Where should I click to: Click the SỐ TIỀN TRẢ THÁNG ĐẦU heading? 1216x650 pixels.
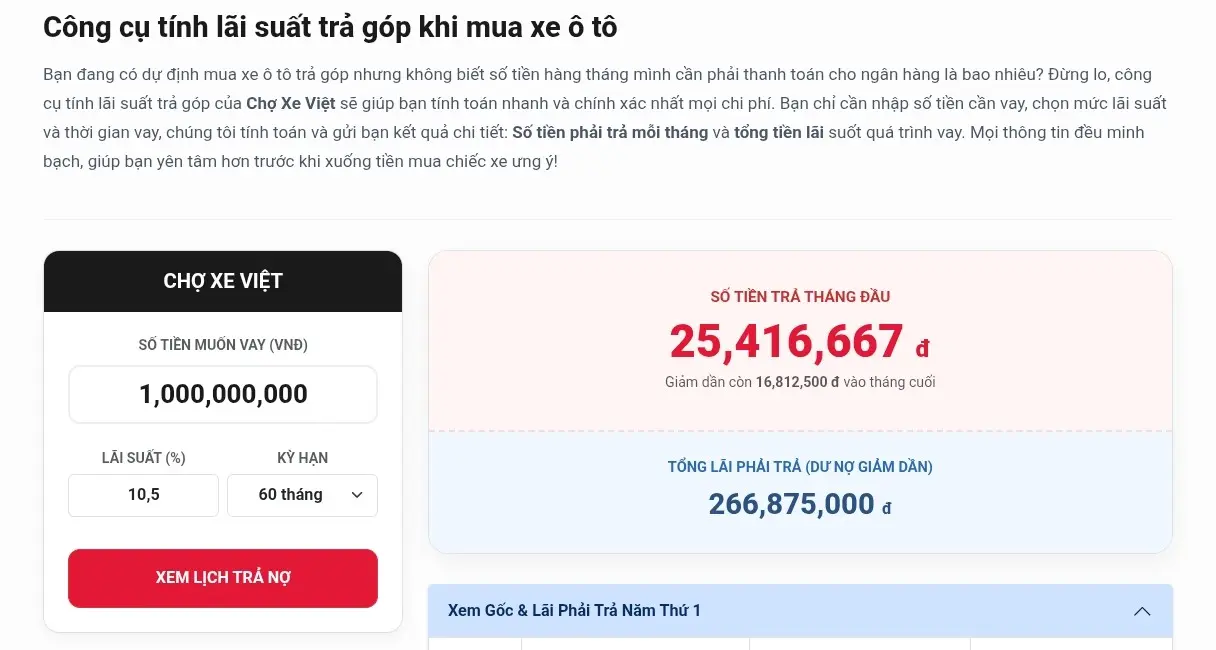click(799, 297)
